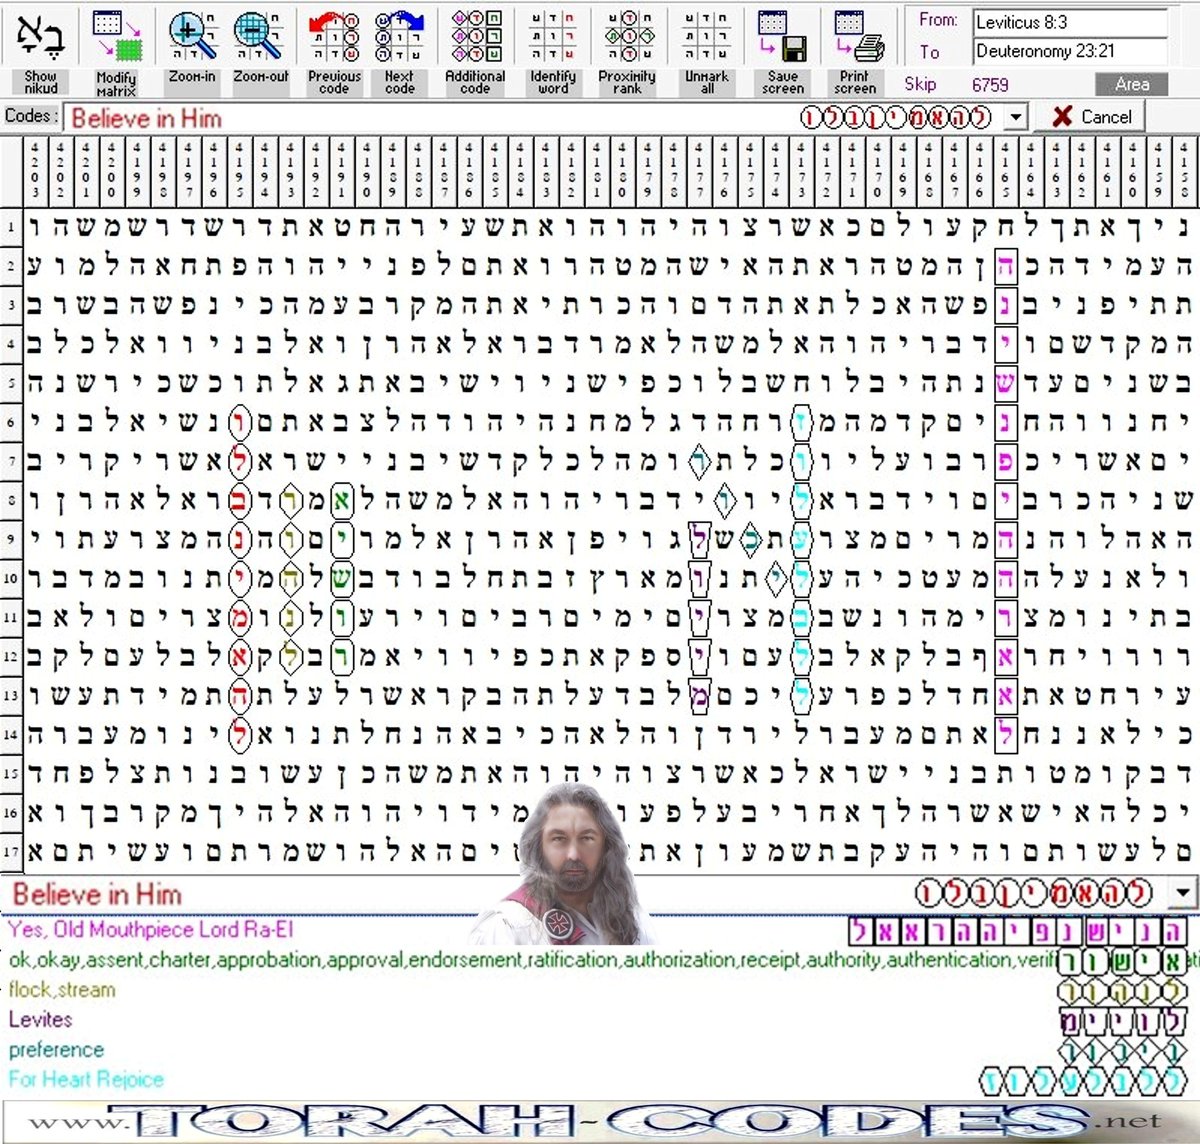Zoom out of the code matrix
Viewport: 1200px width, 1144px height.
coord(260,45)
